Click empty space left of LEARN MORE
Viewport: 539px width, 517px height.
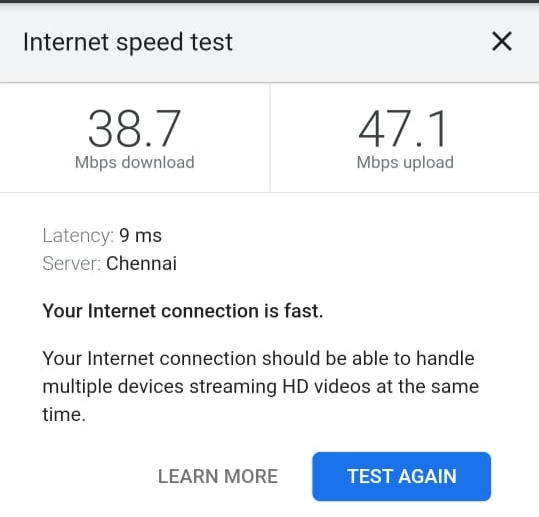click(89, 476)
